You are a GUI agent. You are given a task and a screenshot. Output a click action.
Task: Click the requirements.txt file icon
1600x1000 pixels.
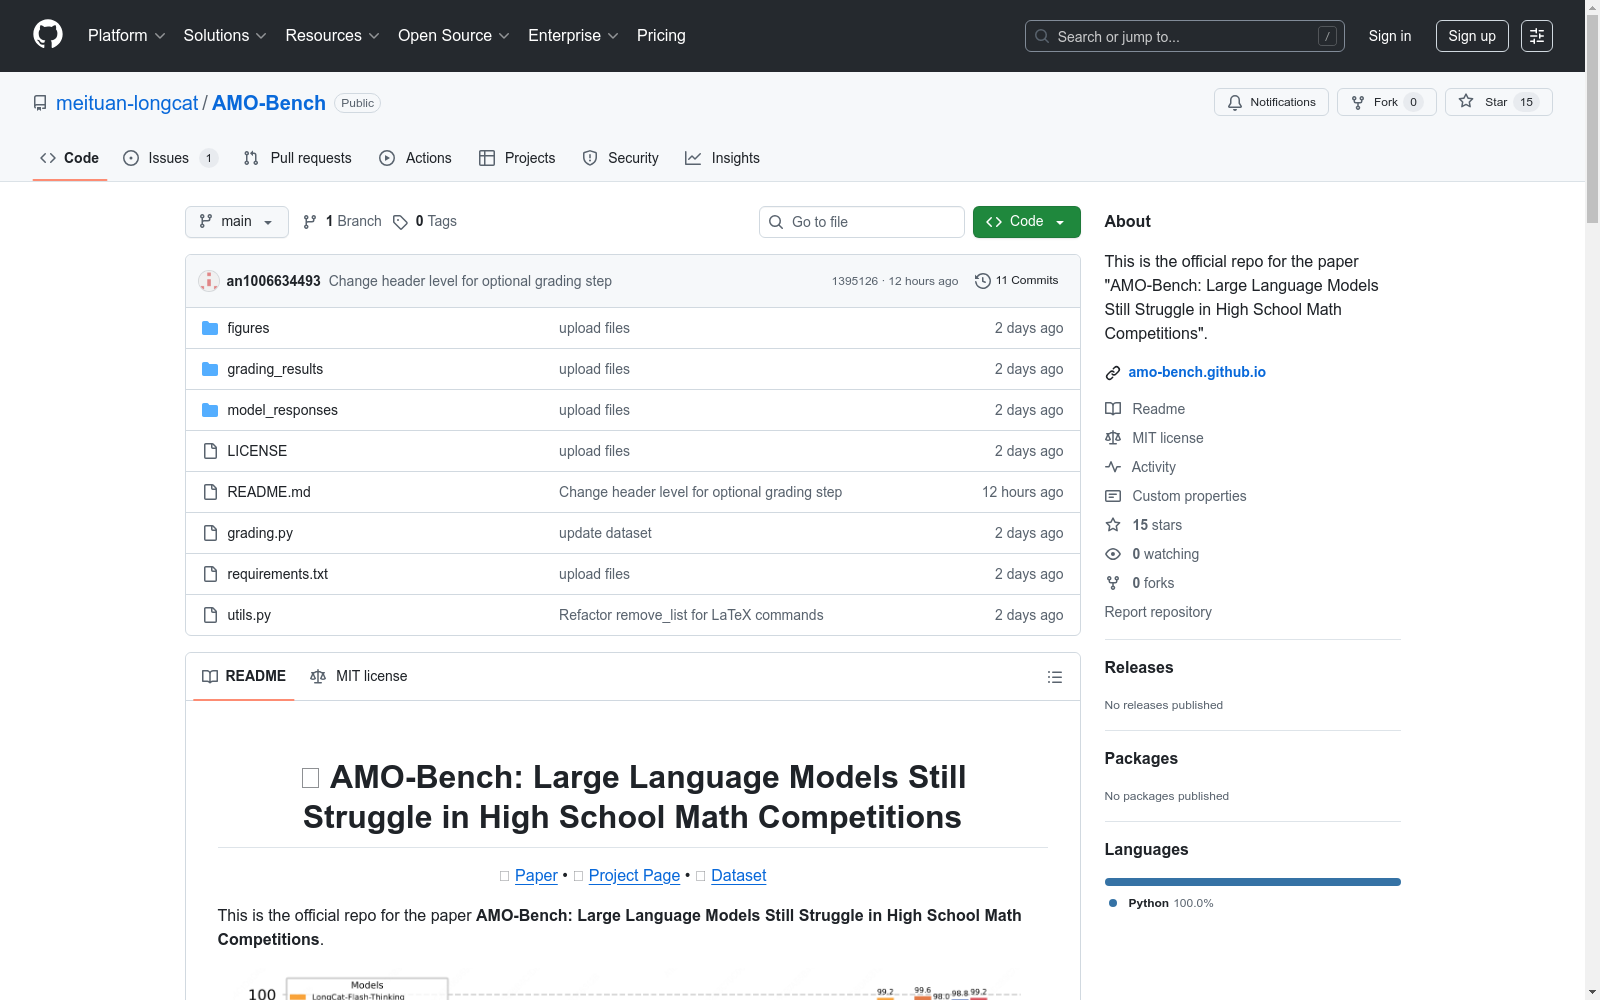[210, 574]
